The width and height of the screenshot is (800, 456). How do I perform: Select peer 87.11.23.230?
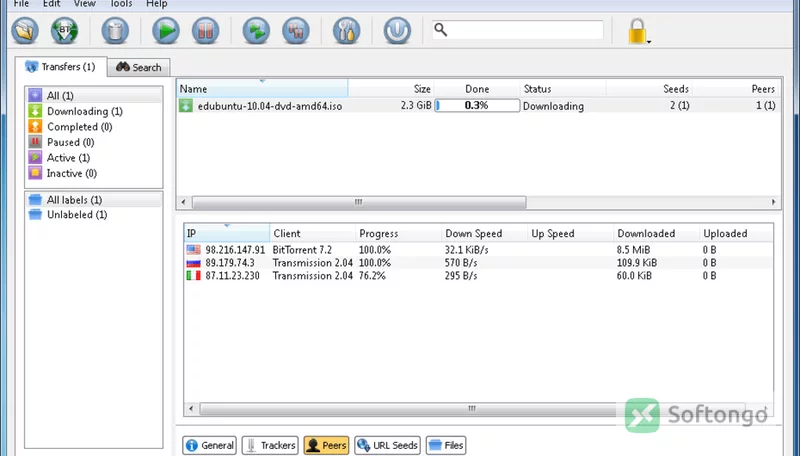[x=479, y=275]
